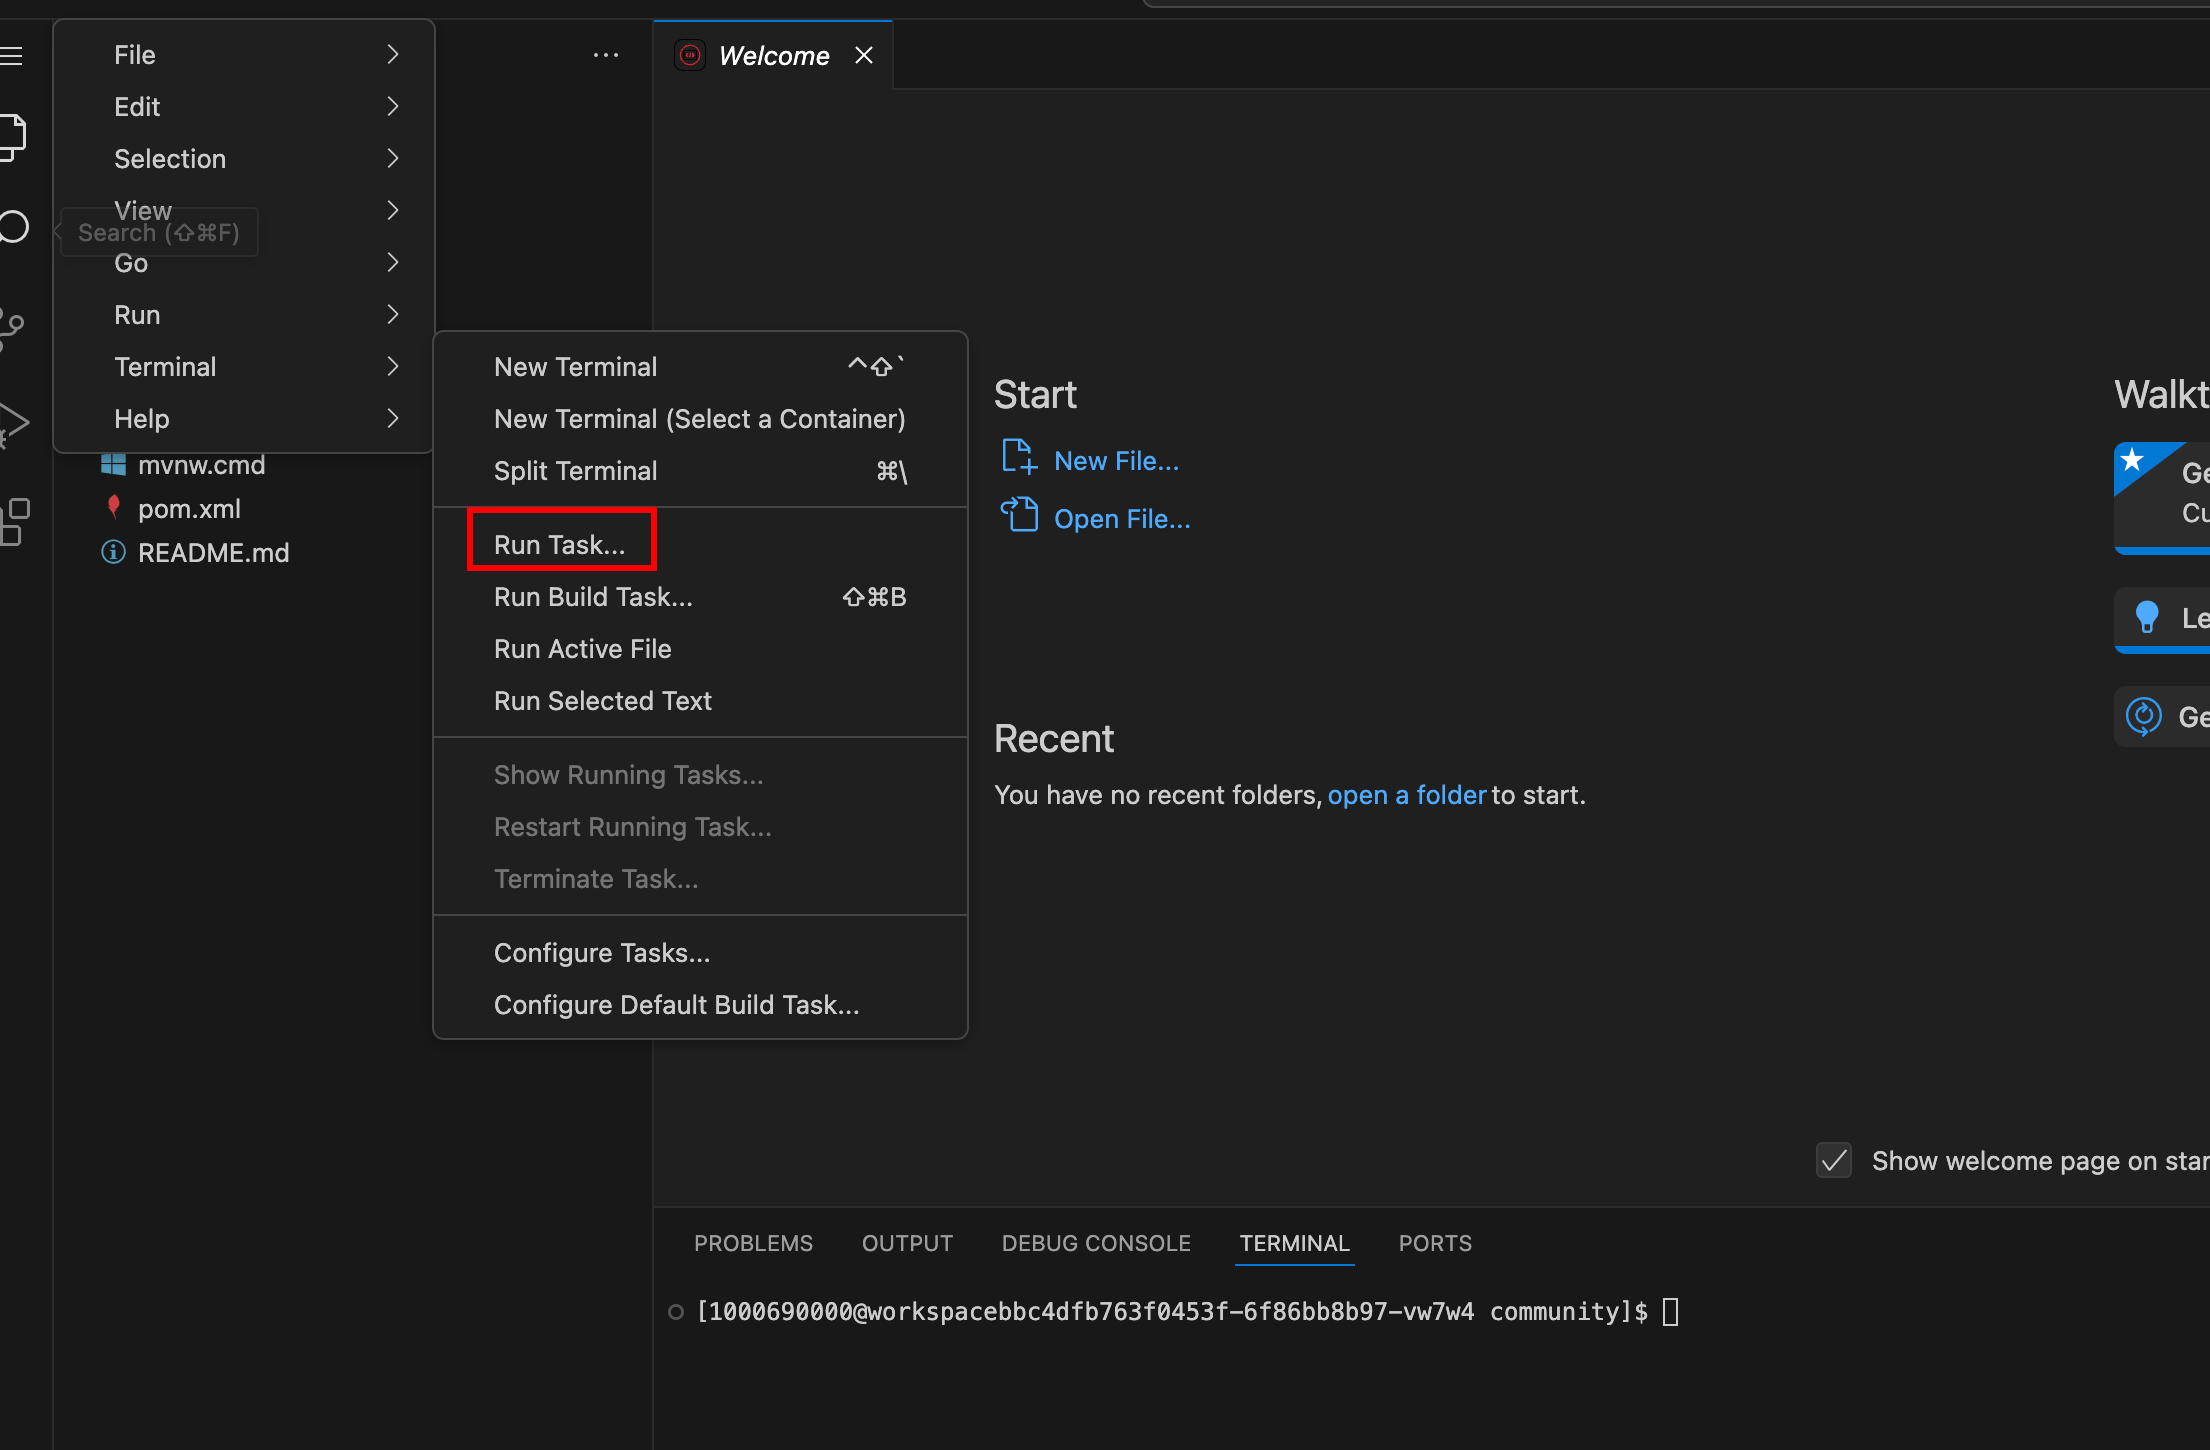Screen dimensions: 2210x1450
Task: Click the terminal prompt input area
Action: [1670, 1311]
